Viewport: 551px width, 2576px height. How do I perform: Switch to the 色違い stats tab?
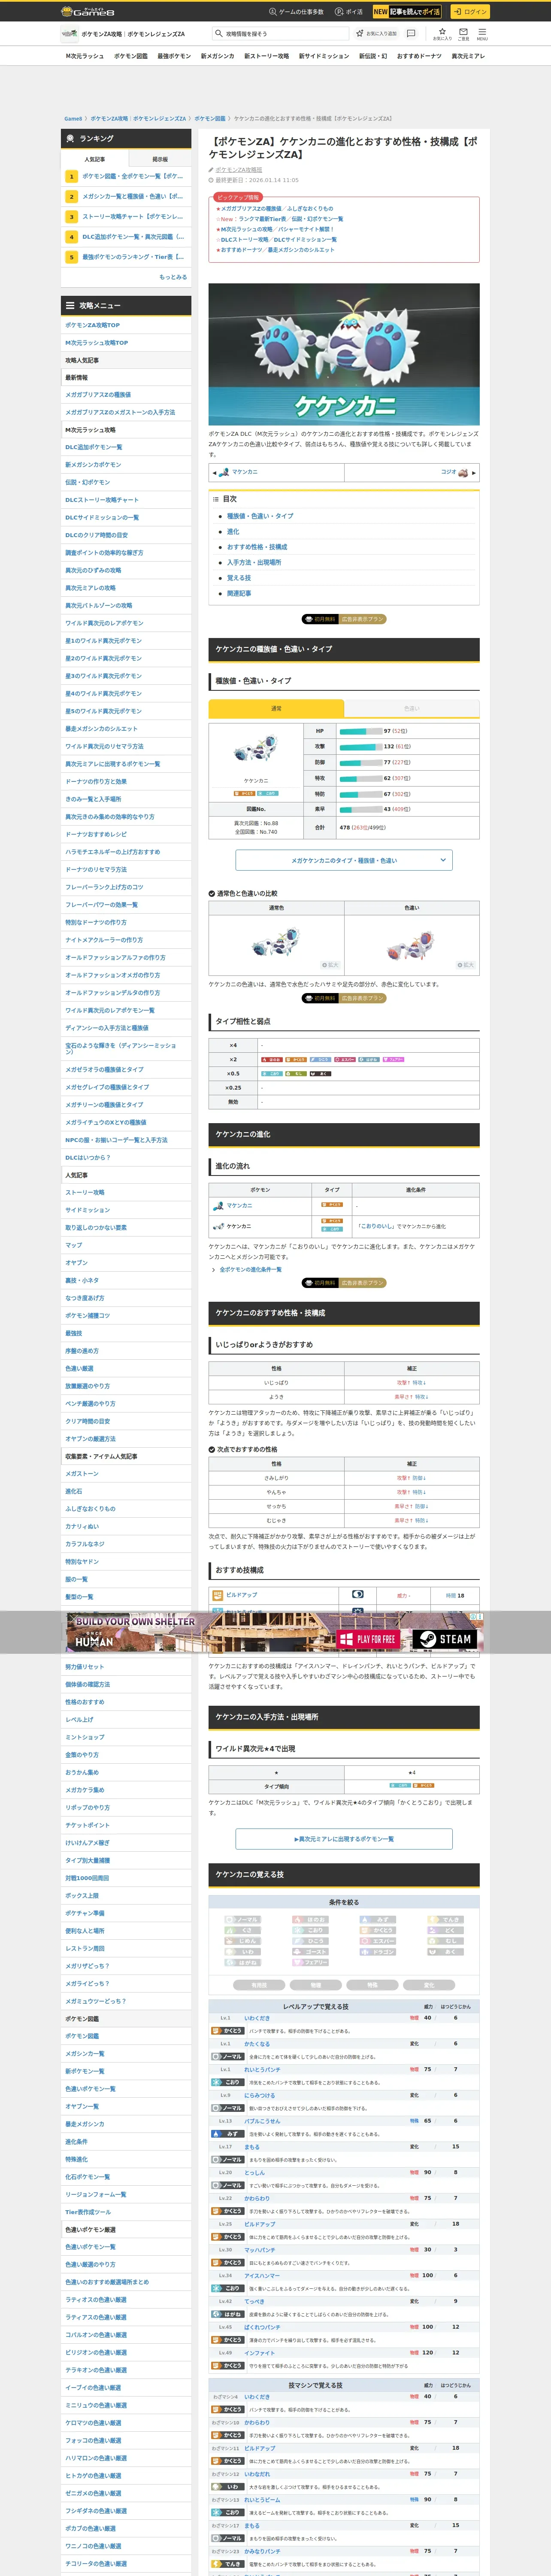pos(412,708)
